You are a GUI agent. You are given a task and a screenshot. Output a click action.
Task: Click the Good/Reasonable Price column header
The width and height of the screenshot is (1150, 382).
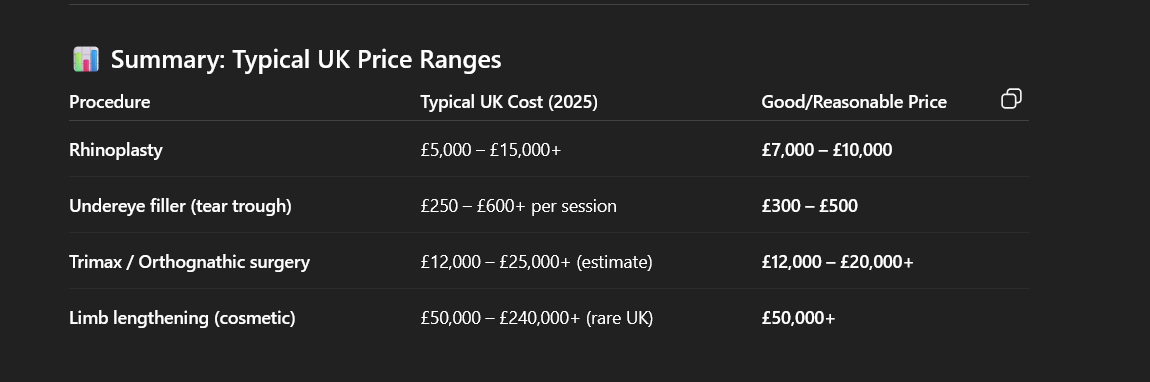point(854,102)
